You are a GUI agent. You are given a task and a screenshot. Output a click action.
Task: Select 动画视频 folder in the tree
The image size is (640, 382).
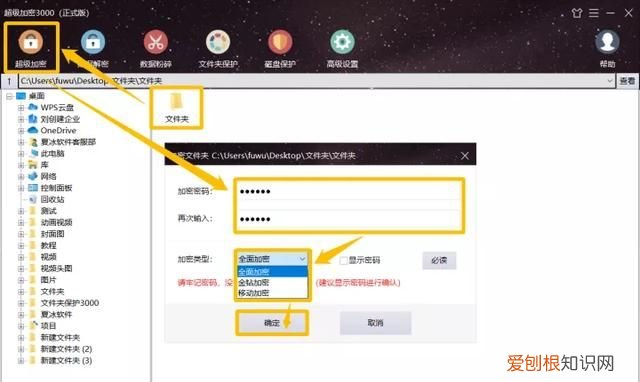pyautogui.click(x=56, y=222)
